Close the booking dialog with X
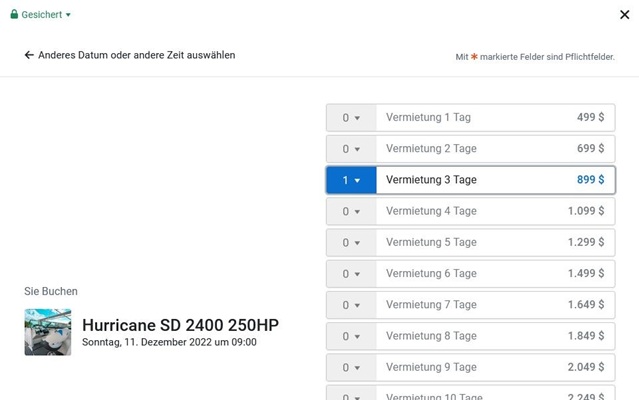 624,15
